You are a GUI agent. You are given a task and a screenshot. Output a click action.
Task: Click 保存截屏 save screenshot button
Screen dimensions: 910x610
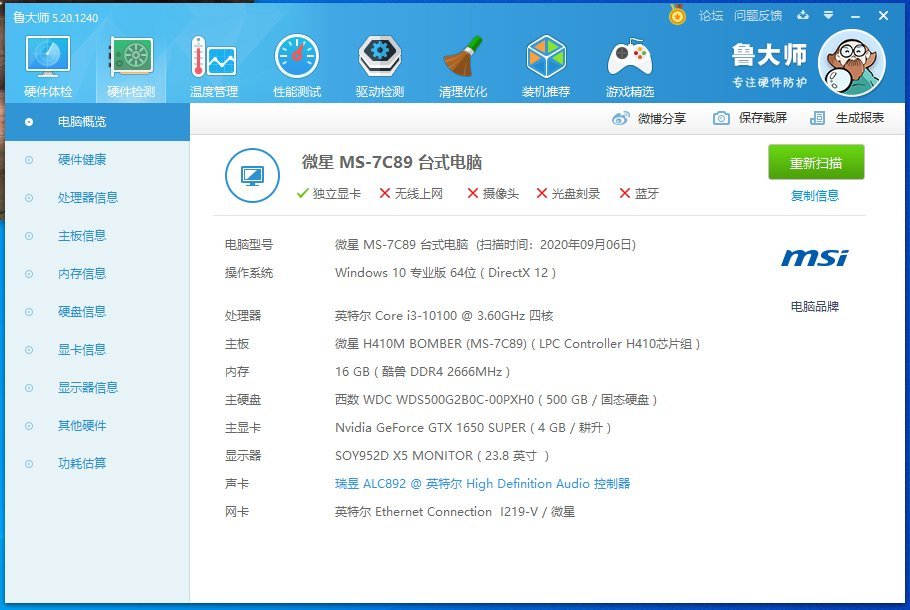pyautogui.click(x=763, y=118)
